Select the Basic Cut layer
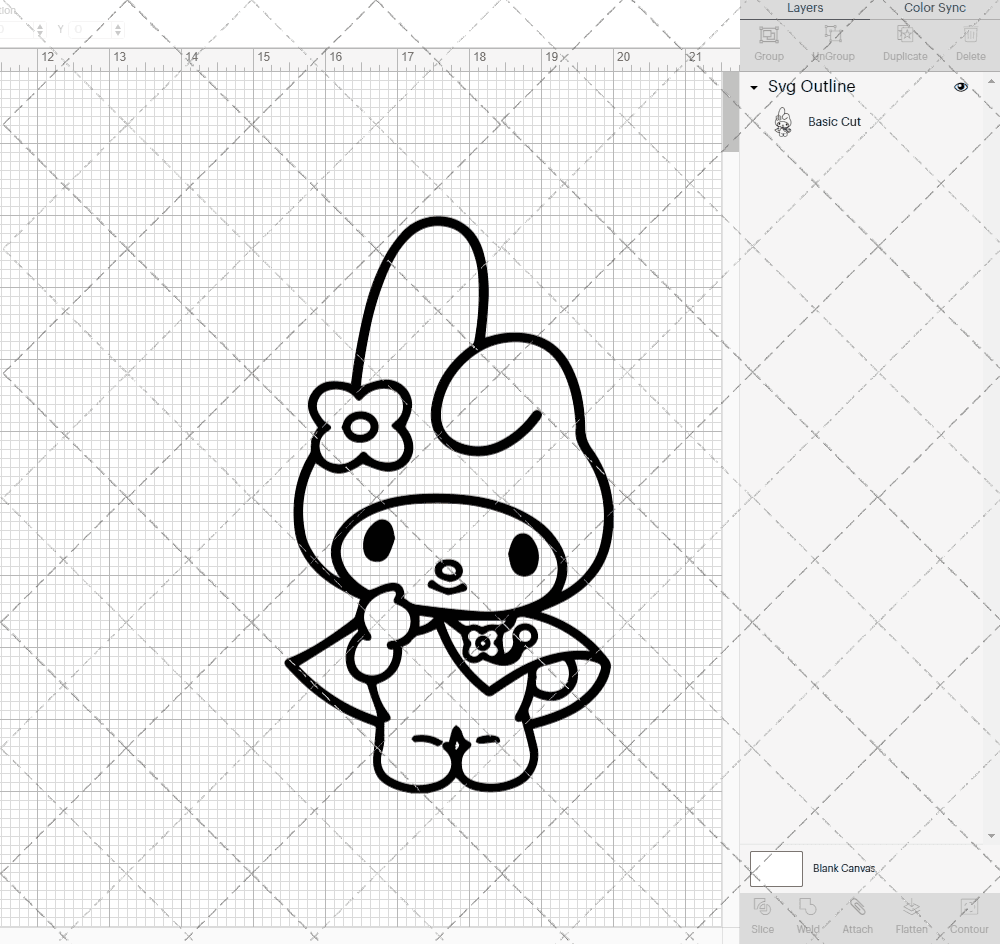Image resolution: width=1000 pixels, height=944 pixels. click(x=834, y=121)
